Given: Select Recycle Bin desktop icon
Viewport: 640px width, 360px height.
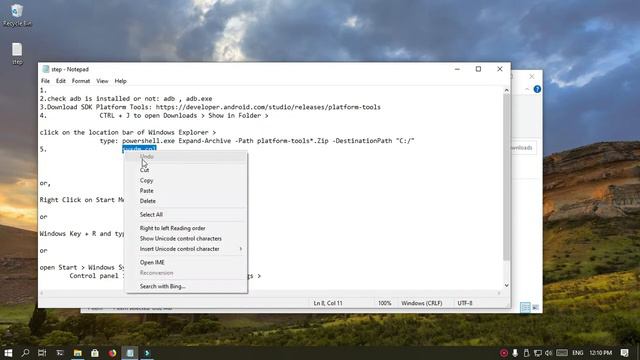Looking at the screenshot, I should (17, 16).
